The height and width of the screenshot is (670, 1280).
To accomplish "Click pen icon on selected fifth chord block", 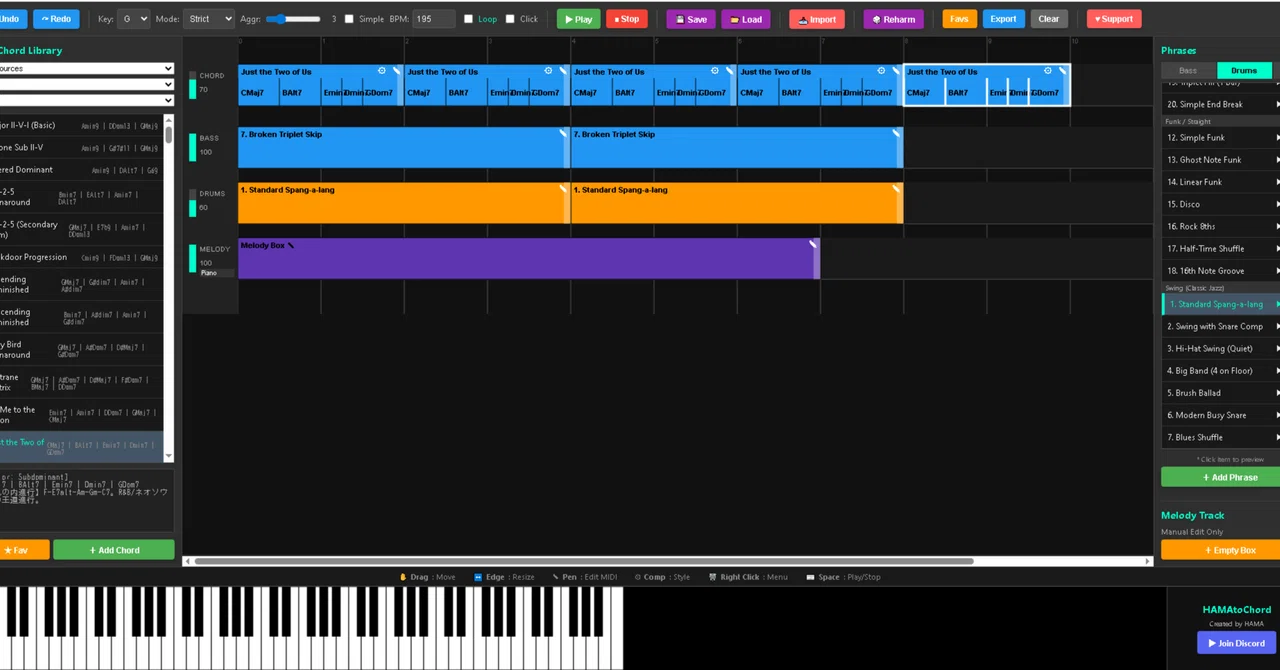I will click(1062, 71).
